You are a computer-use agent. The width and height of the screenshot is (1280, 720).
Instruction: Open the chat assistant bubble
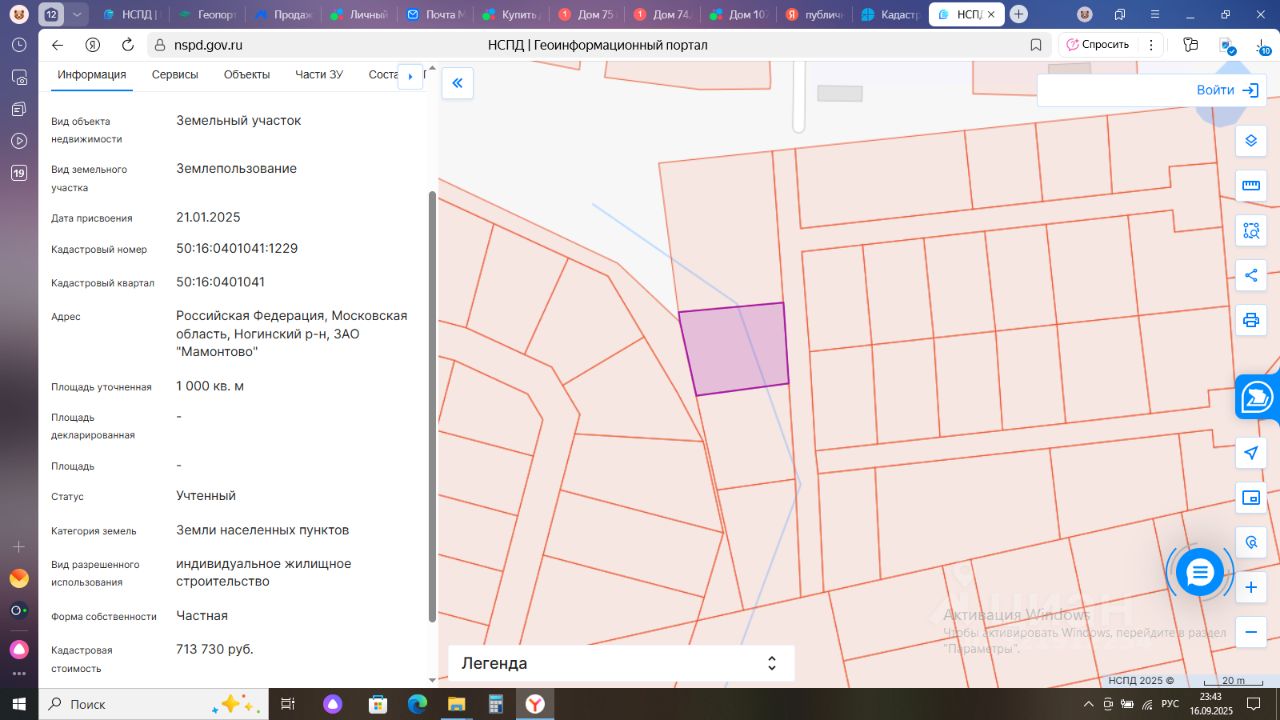1199,572
